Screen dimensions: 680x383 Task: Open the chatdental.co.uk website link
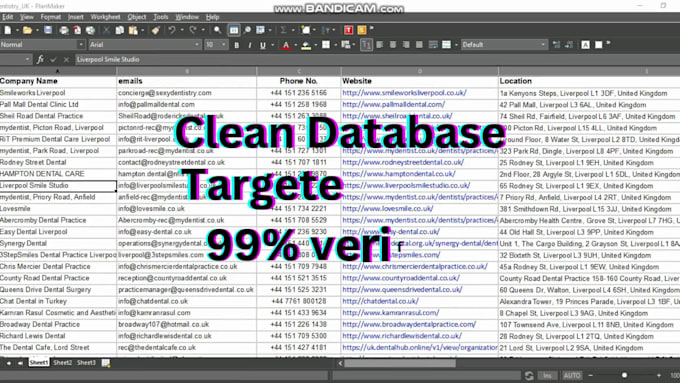click(380, 301)
